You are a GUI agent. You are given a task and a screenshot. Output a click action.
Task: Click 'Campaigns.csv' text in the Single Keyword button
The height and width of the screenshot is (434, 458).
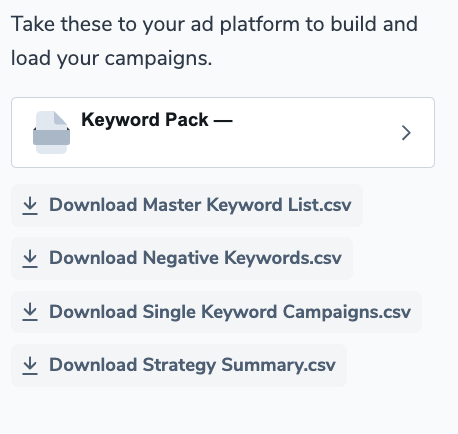pos(347,312)
